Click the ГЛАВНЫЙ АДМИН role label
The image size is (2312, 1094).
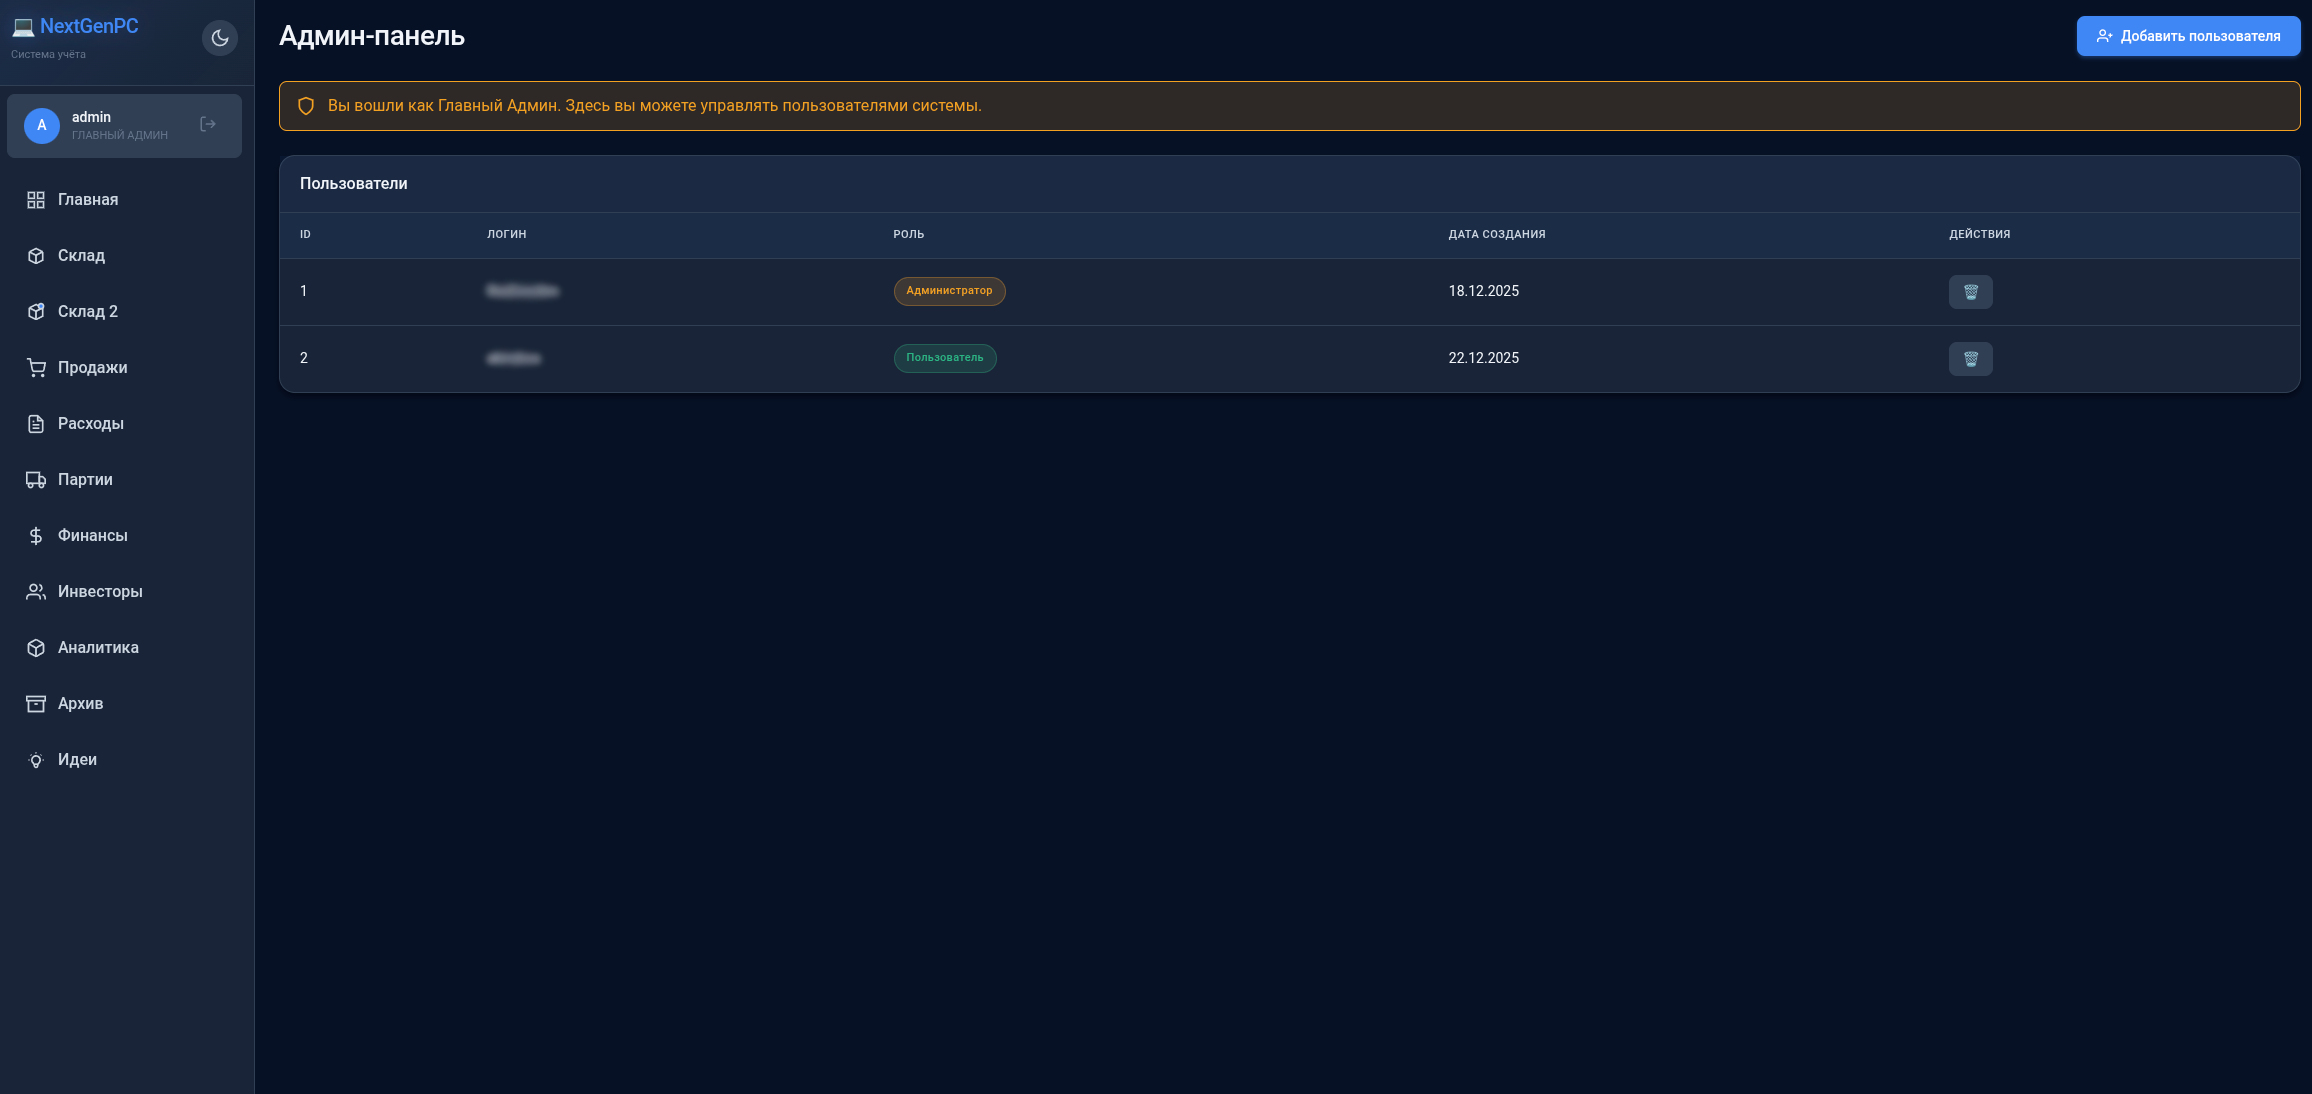[x=120, y=135]
